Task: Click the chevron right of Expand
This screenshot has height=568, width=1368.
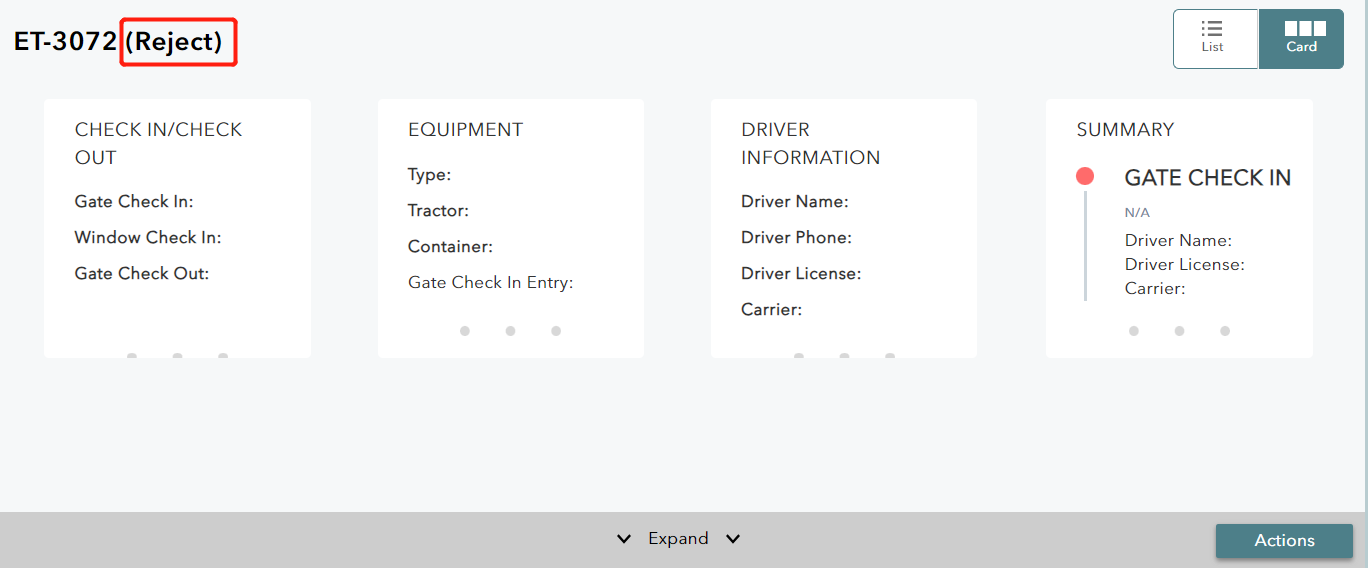Action: (x=733, y=539)
